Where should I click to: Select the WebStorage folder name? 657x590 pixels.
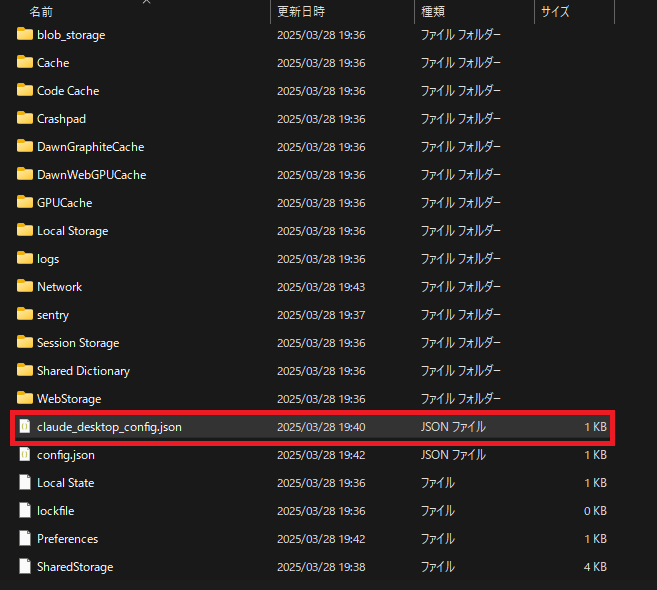(x=69, y=399)
